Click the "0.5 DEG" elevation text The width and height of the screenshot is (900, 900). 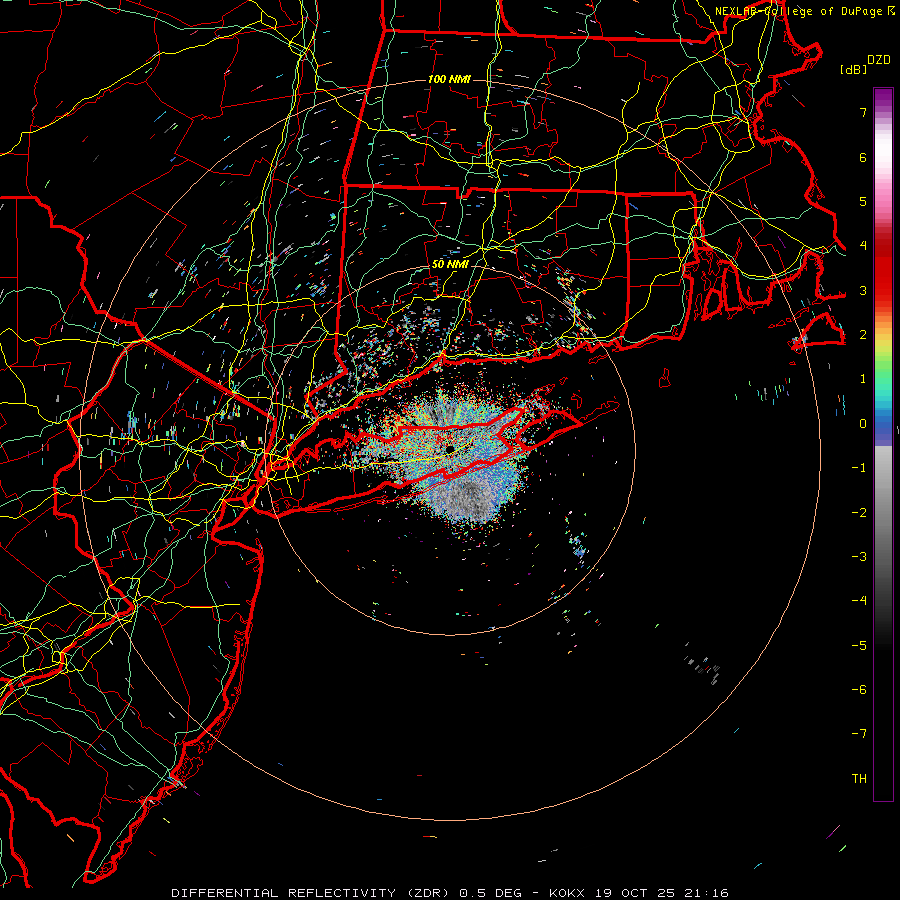coord(490,893)
